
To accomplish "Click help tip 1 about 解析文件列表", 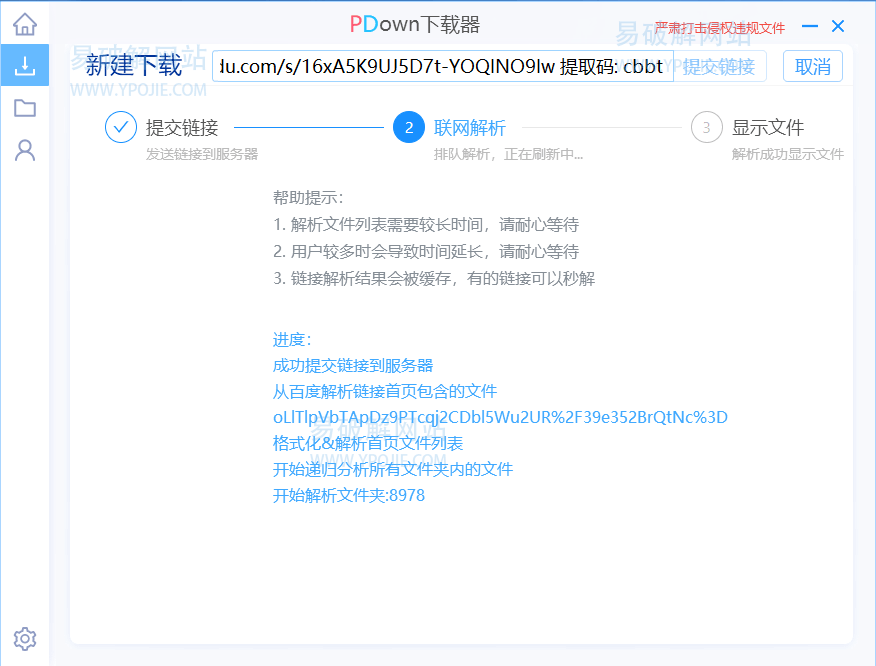I will [x=426, y=225].
